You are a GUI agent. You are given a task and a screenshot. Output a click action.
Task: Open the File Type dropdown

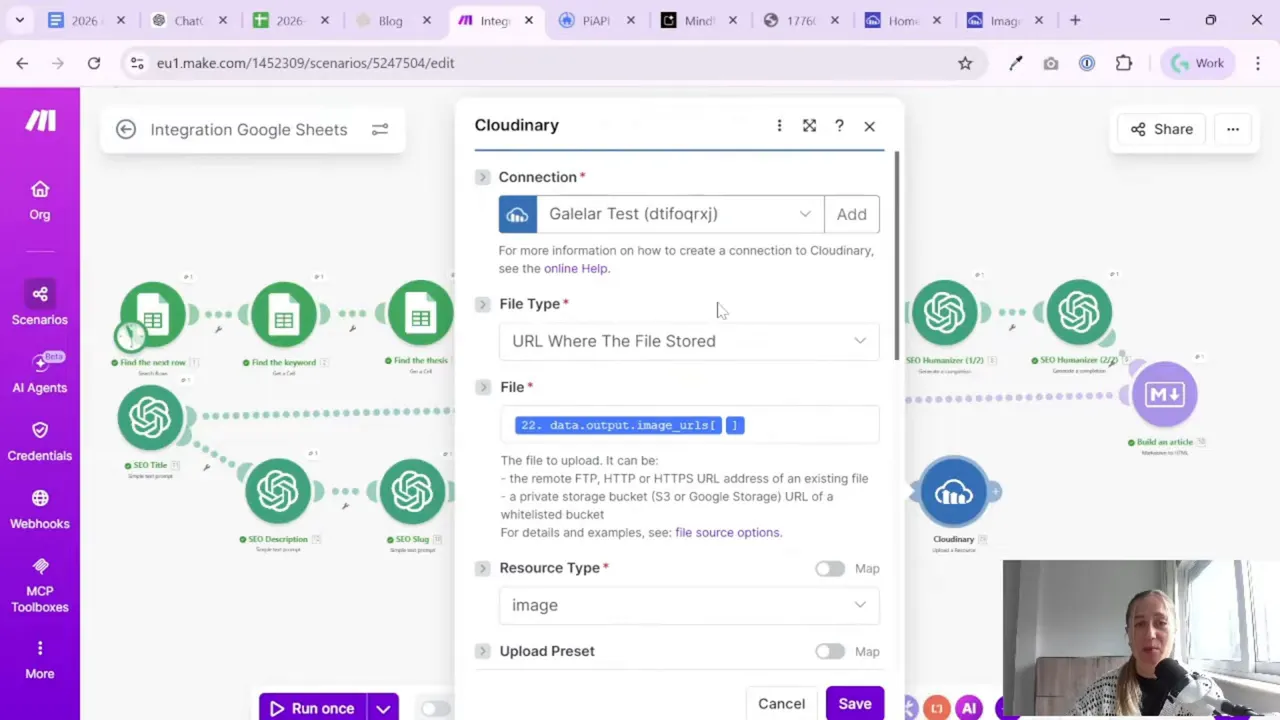click(x=689, y=341)
